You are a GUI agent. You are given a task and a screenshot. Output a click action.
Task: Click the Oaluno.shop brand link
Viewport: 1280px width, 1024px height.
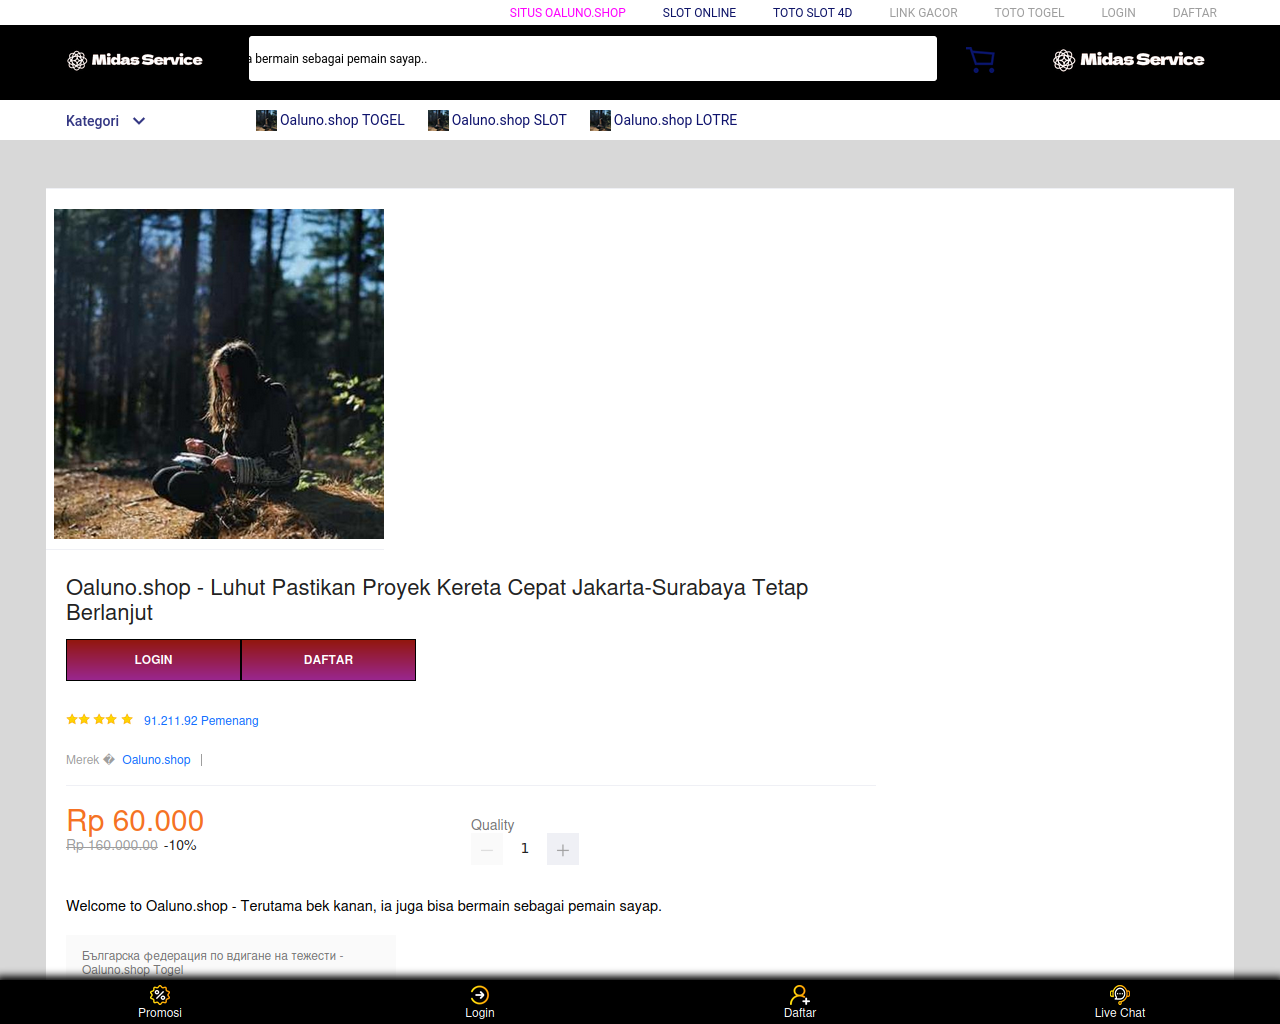(156, 760)
